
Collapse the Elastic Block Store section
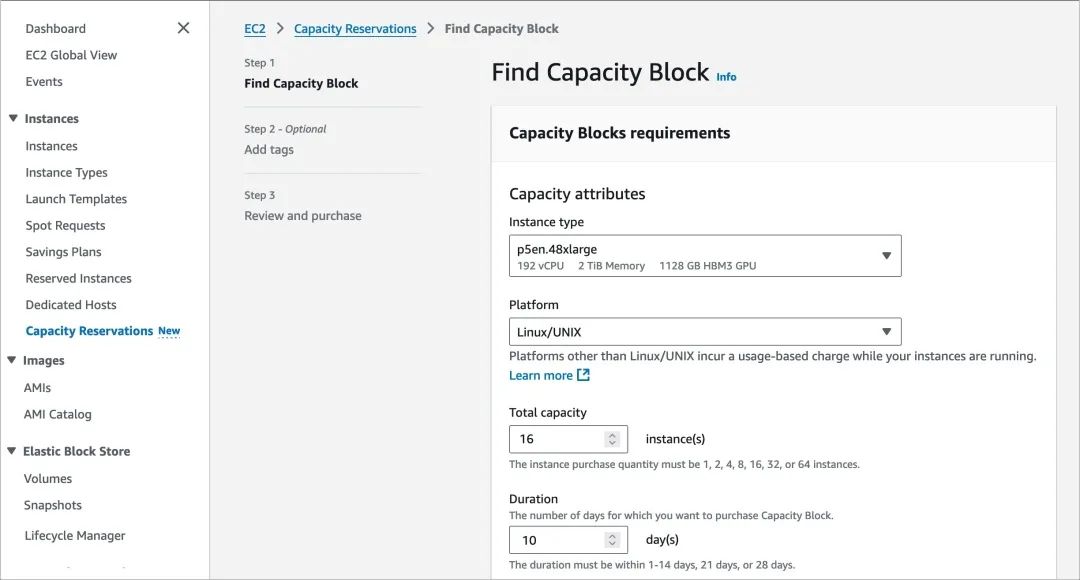point(13,451)
